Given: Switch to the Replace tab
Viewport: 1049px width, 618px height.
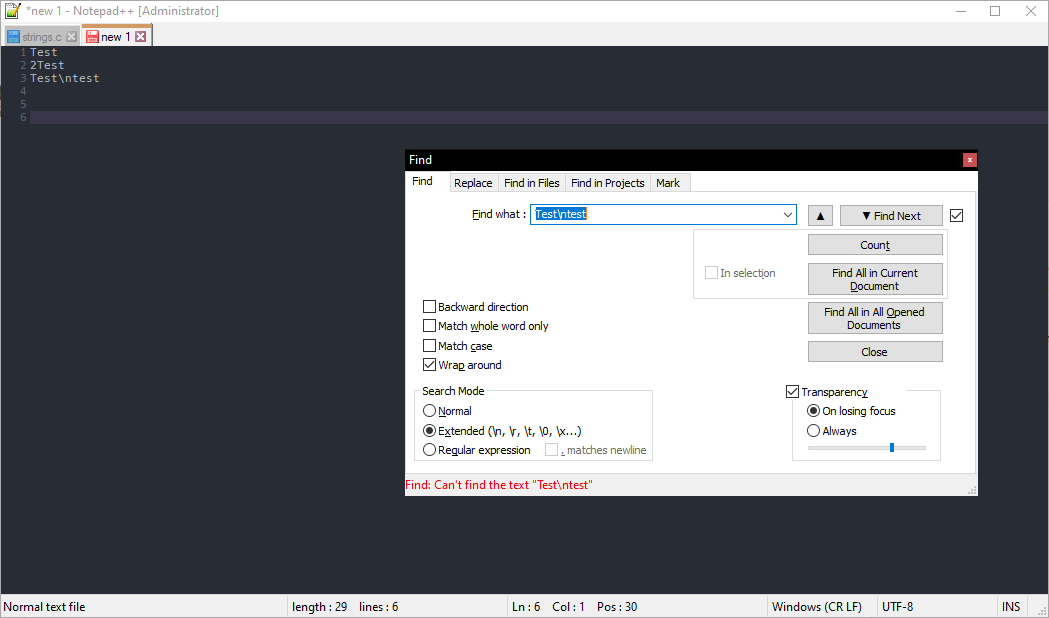Looking at the screenshot, I should coord(473,182).
